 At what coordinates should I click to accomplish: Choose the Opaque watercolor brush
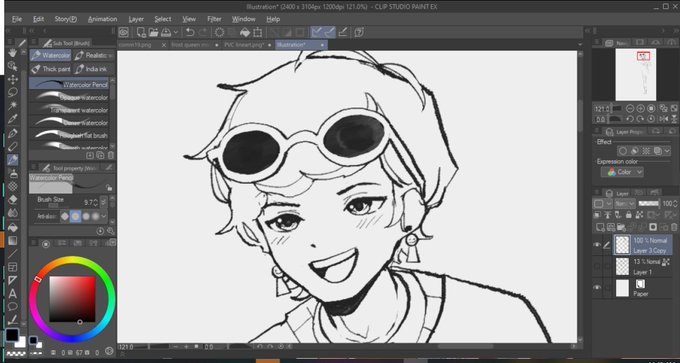point(69,98)
